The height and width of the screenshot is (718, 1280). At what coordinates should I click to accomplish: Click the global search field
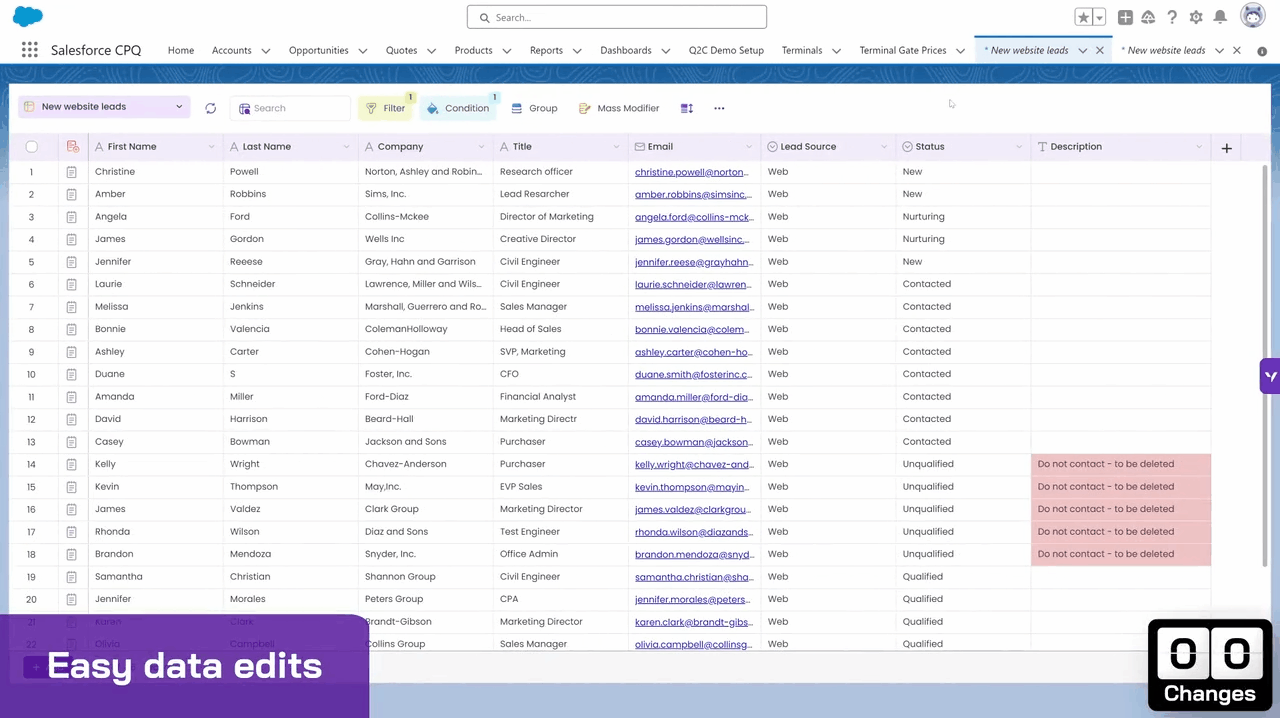click(617, 17)
